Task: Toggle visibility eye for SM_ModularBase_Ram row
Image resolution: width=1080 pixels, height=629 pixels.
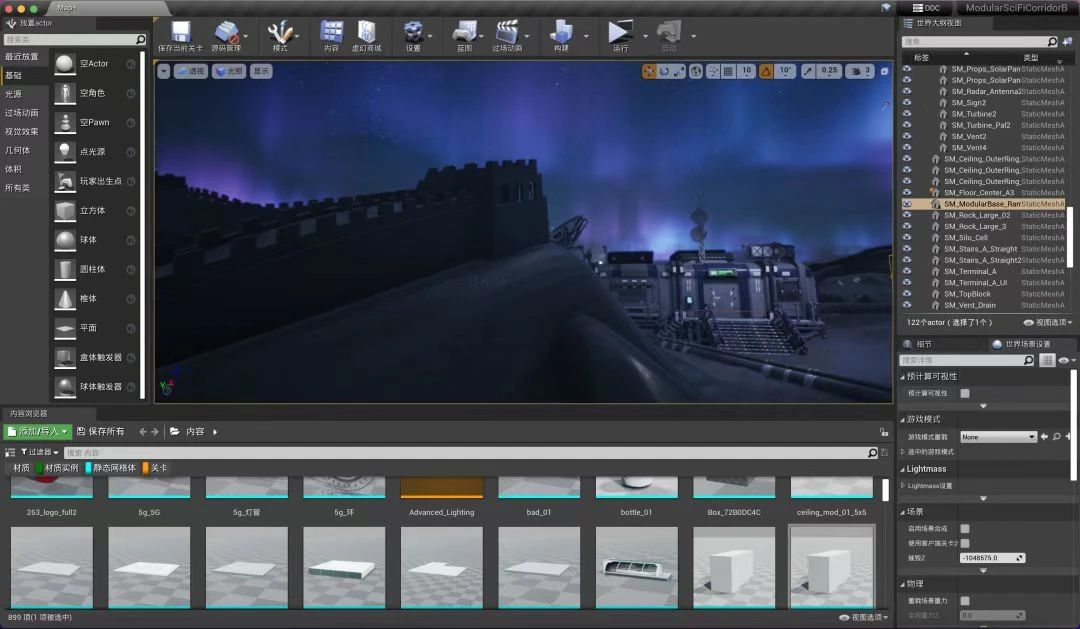Action: [907, 203]
